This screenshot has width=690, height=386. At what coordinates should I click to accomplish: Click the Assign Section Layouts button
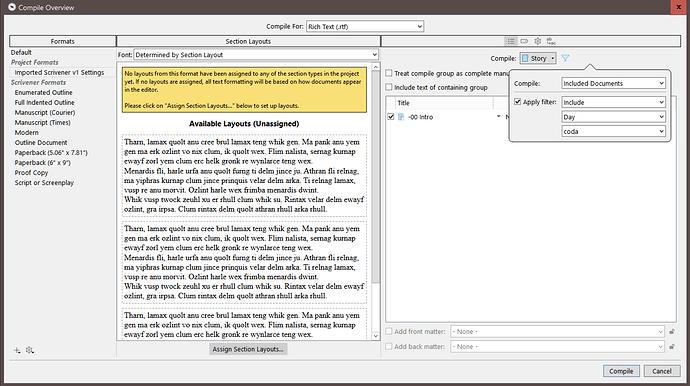click(x=248, y=349)
